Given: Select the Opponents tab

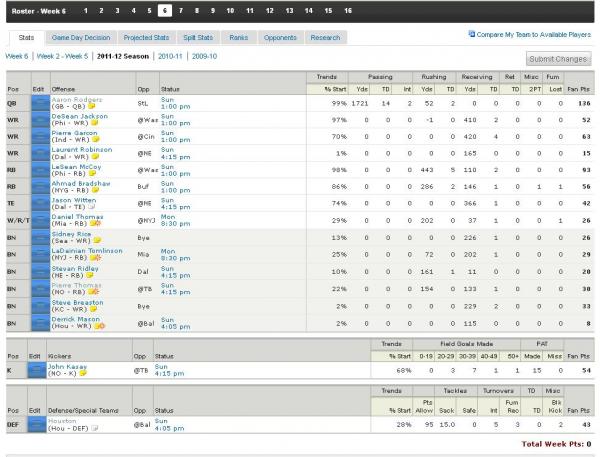Looking at the screenshot, I should (279, 37).
